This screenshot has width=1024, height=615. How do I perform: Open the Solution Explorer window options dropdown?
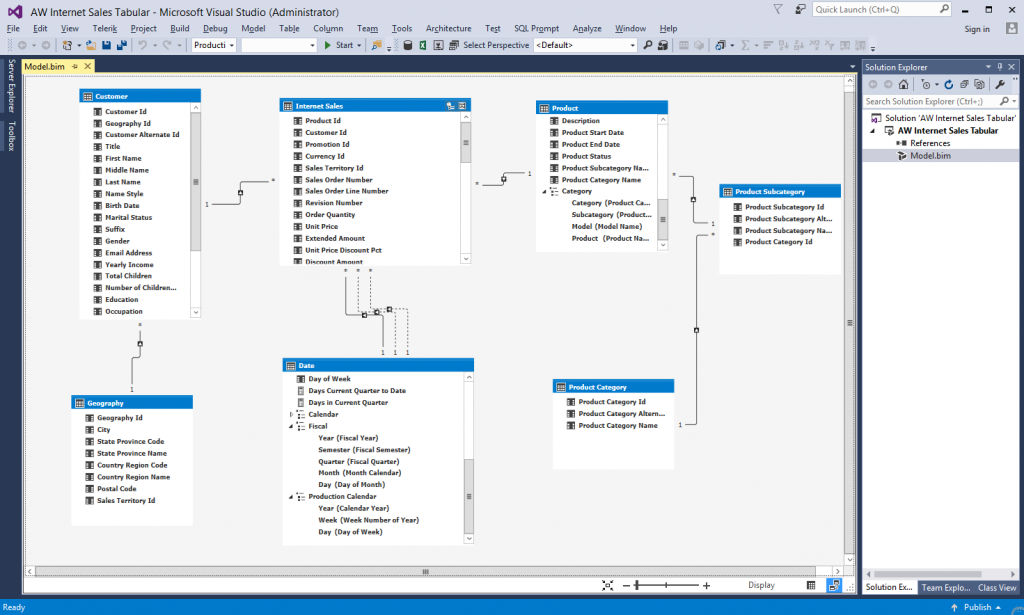[x=988, y=67]
